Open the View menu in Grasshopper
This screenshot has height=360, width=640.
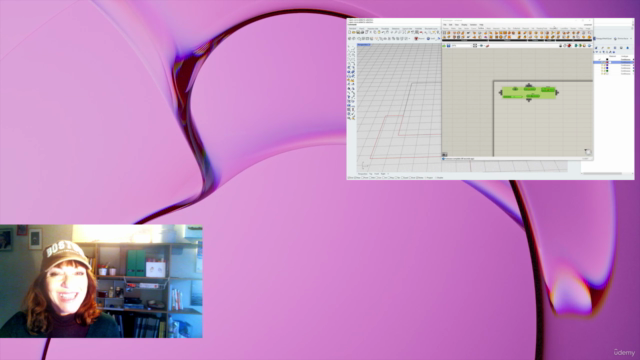[x=457, y=24]
